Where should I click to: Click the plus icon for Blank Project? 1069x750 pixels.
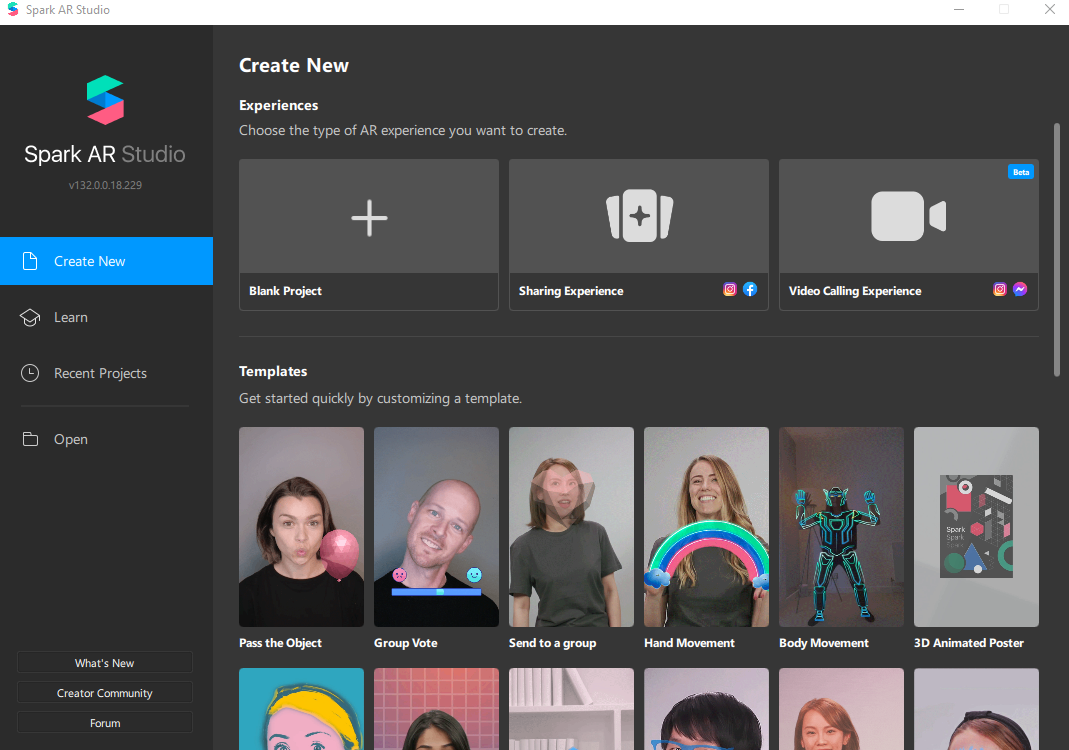click(x=370, y=218)
